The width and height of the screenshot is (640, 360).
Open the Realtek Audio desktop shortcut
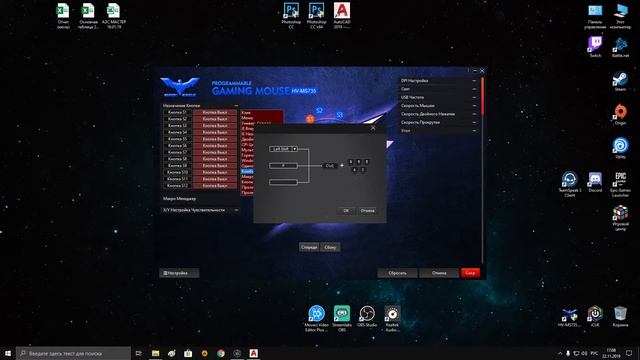click(392, 318)
